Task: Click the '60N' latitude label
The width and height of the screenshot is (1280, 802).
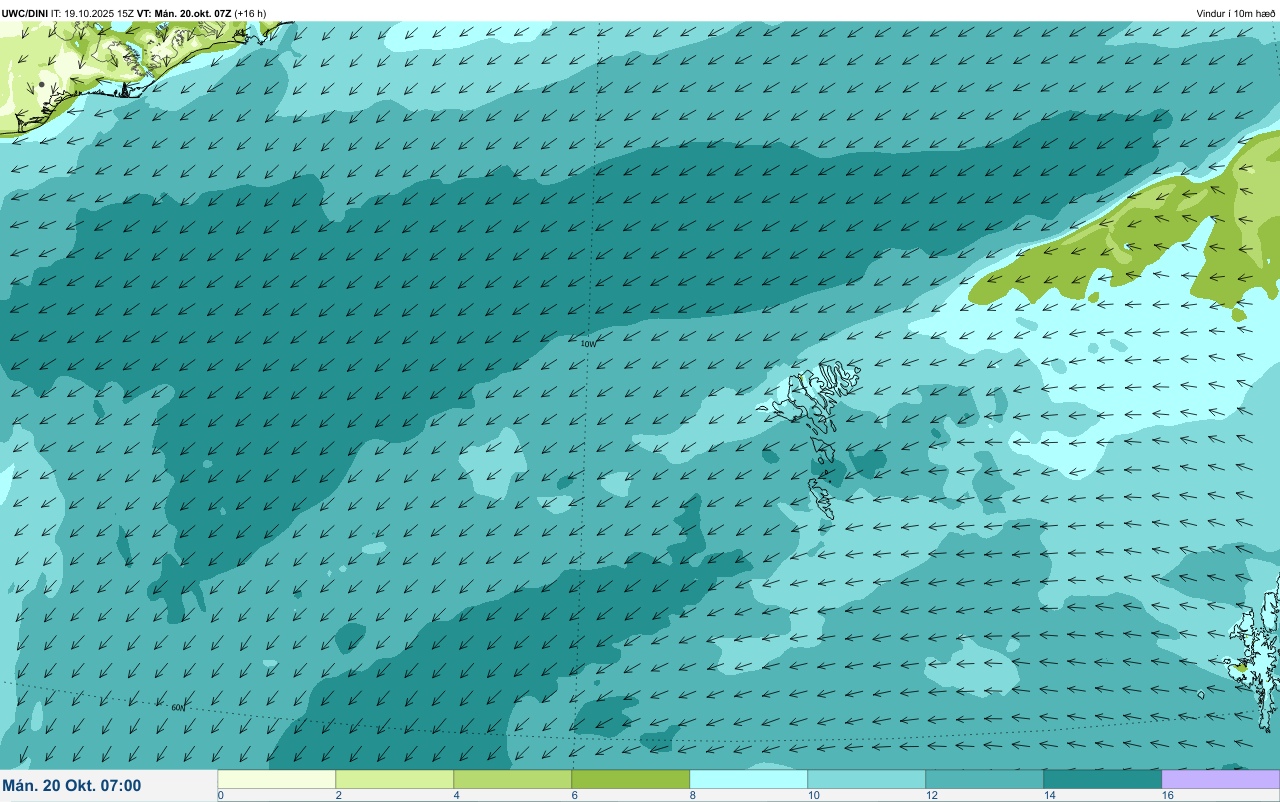Action: point(178,707)
